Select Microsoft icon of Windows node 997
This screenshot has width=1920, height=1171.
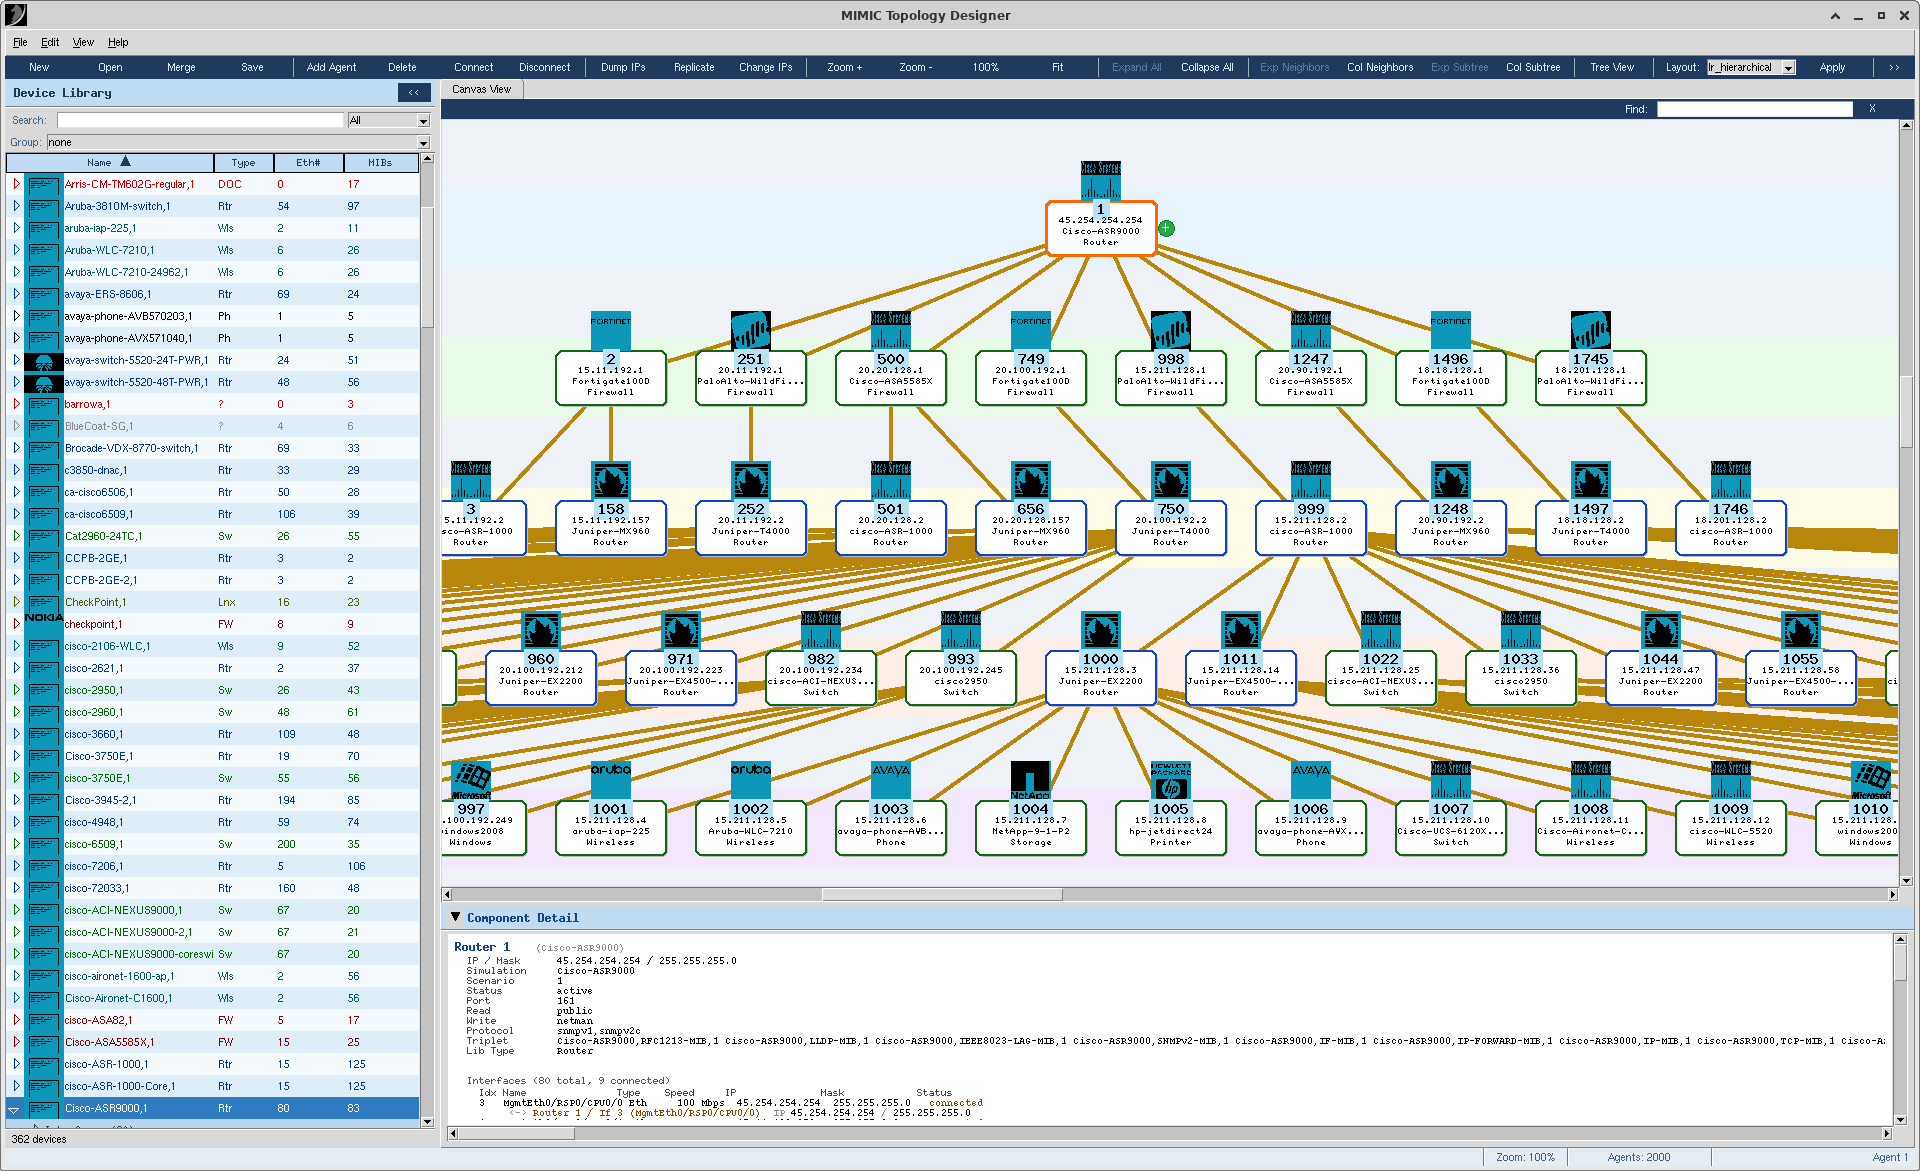click(x=470, y=780)
